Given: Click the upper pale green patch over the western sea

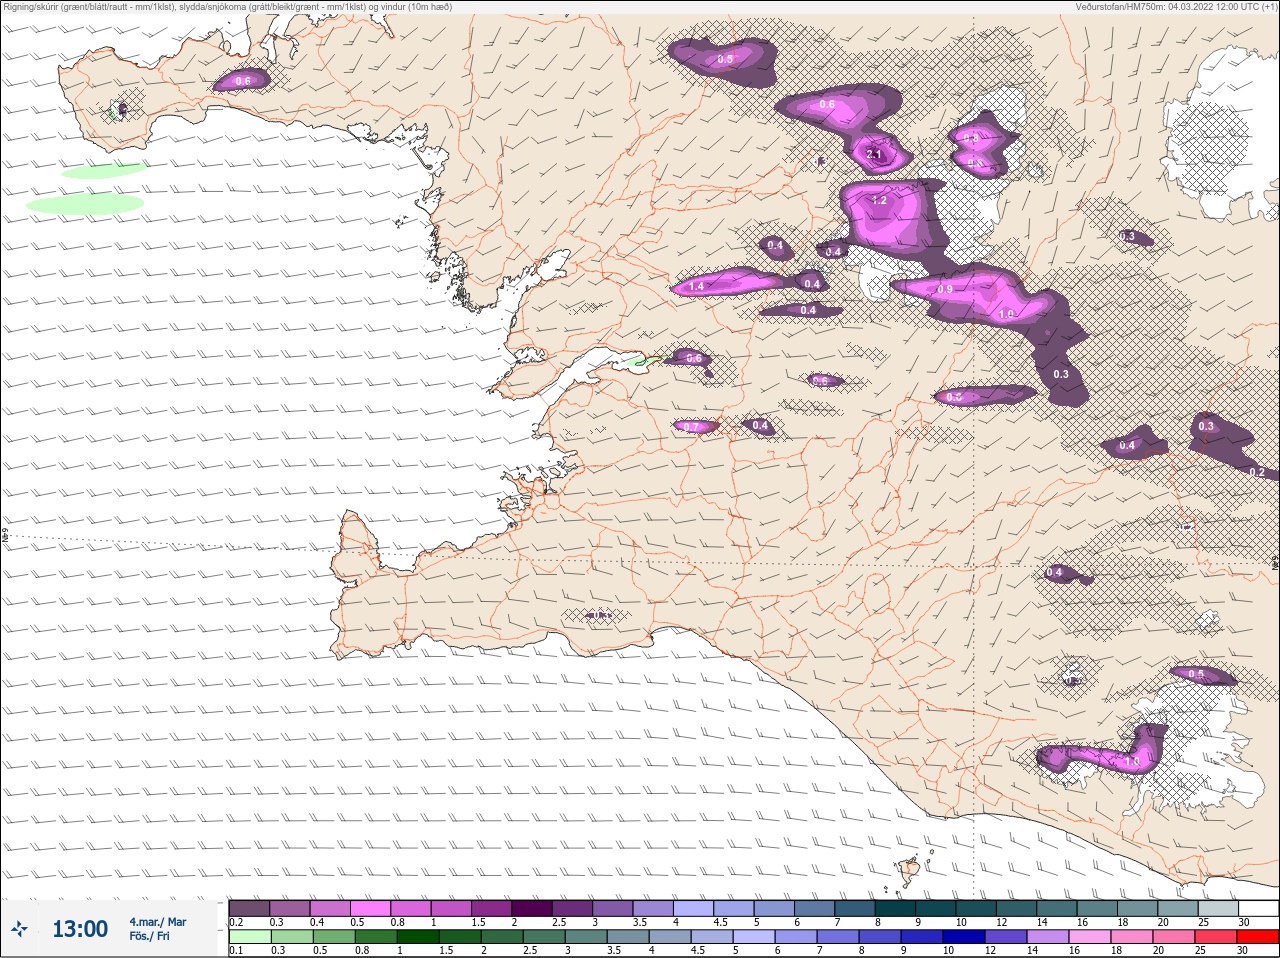Looking at the screenshot, I should pos(104,171).
